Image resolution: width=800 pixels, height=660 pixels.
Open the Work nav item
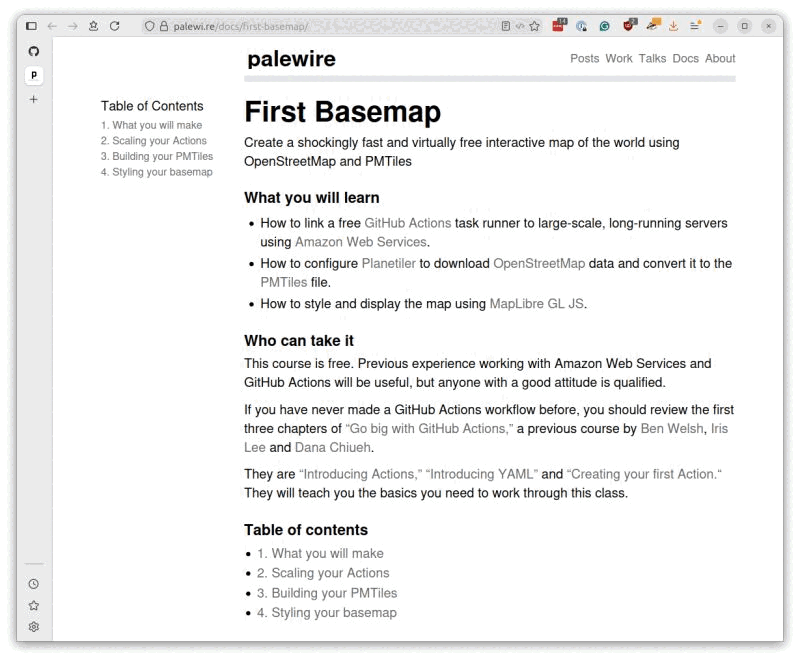click(619, 59)
